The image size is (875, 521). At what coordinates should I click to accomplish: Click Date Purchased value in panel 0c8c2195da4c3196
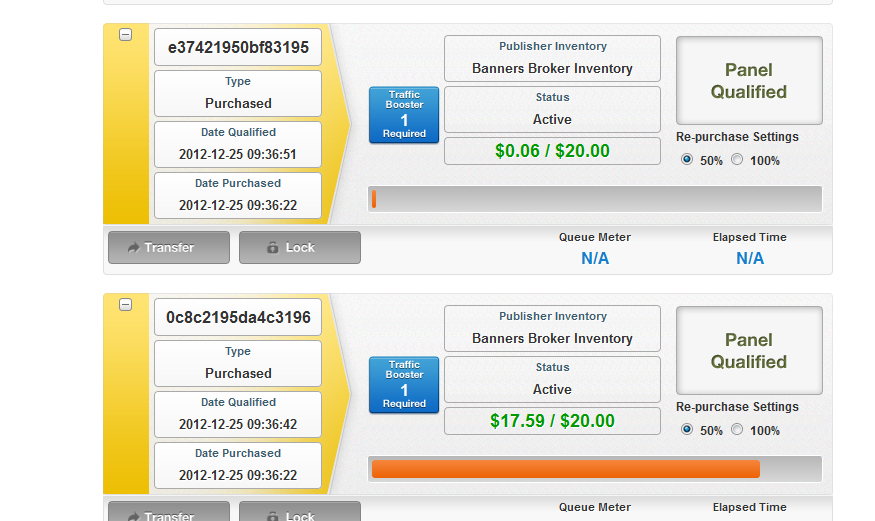238,475
